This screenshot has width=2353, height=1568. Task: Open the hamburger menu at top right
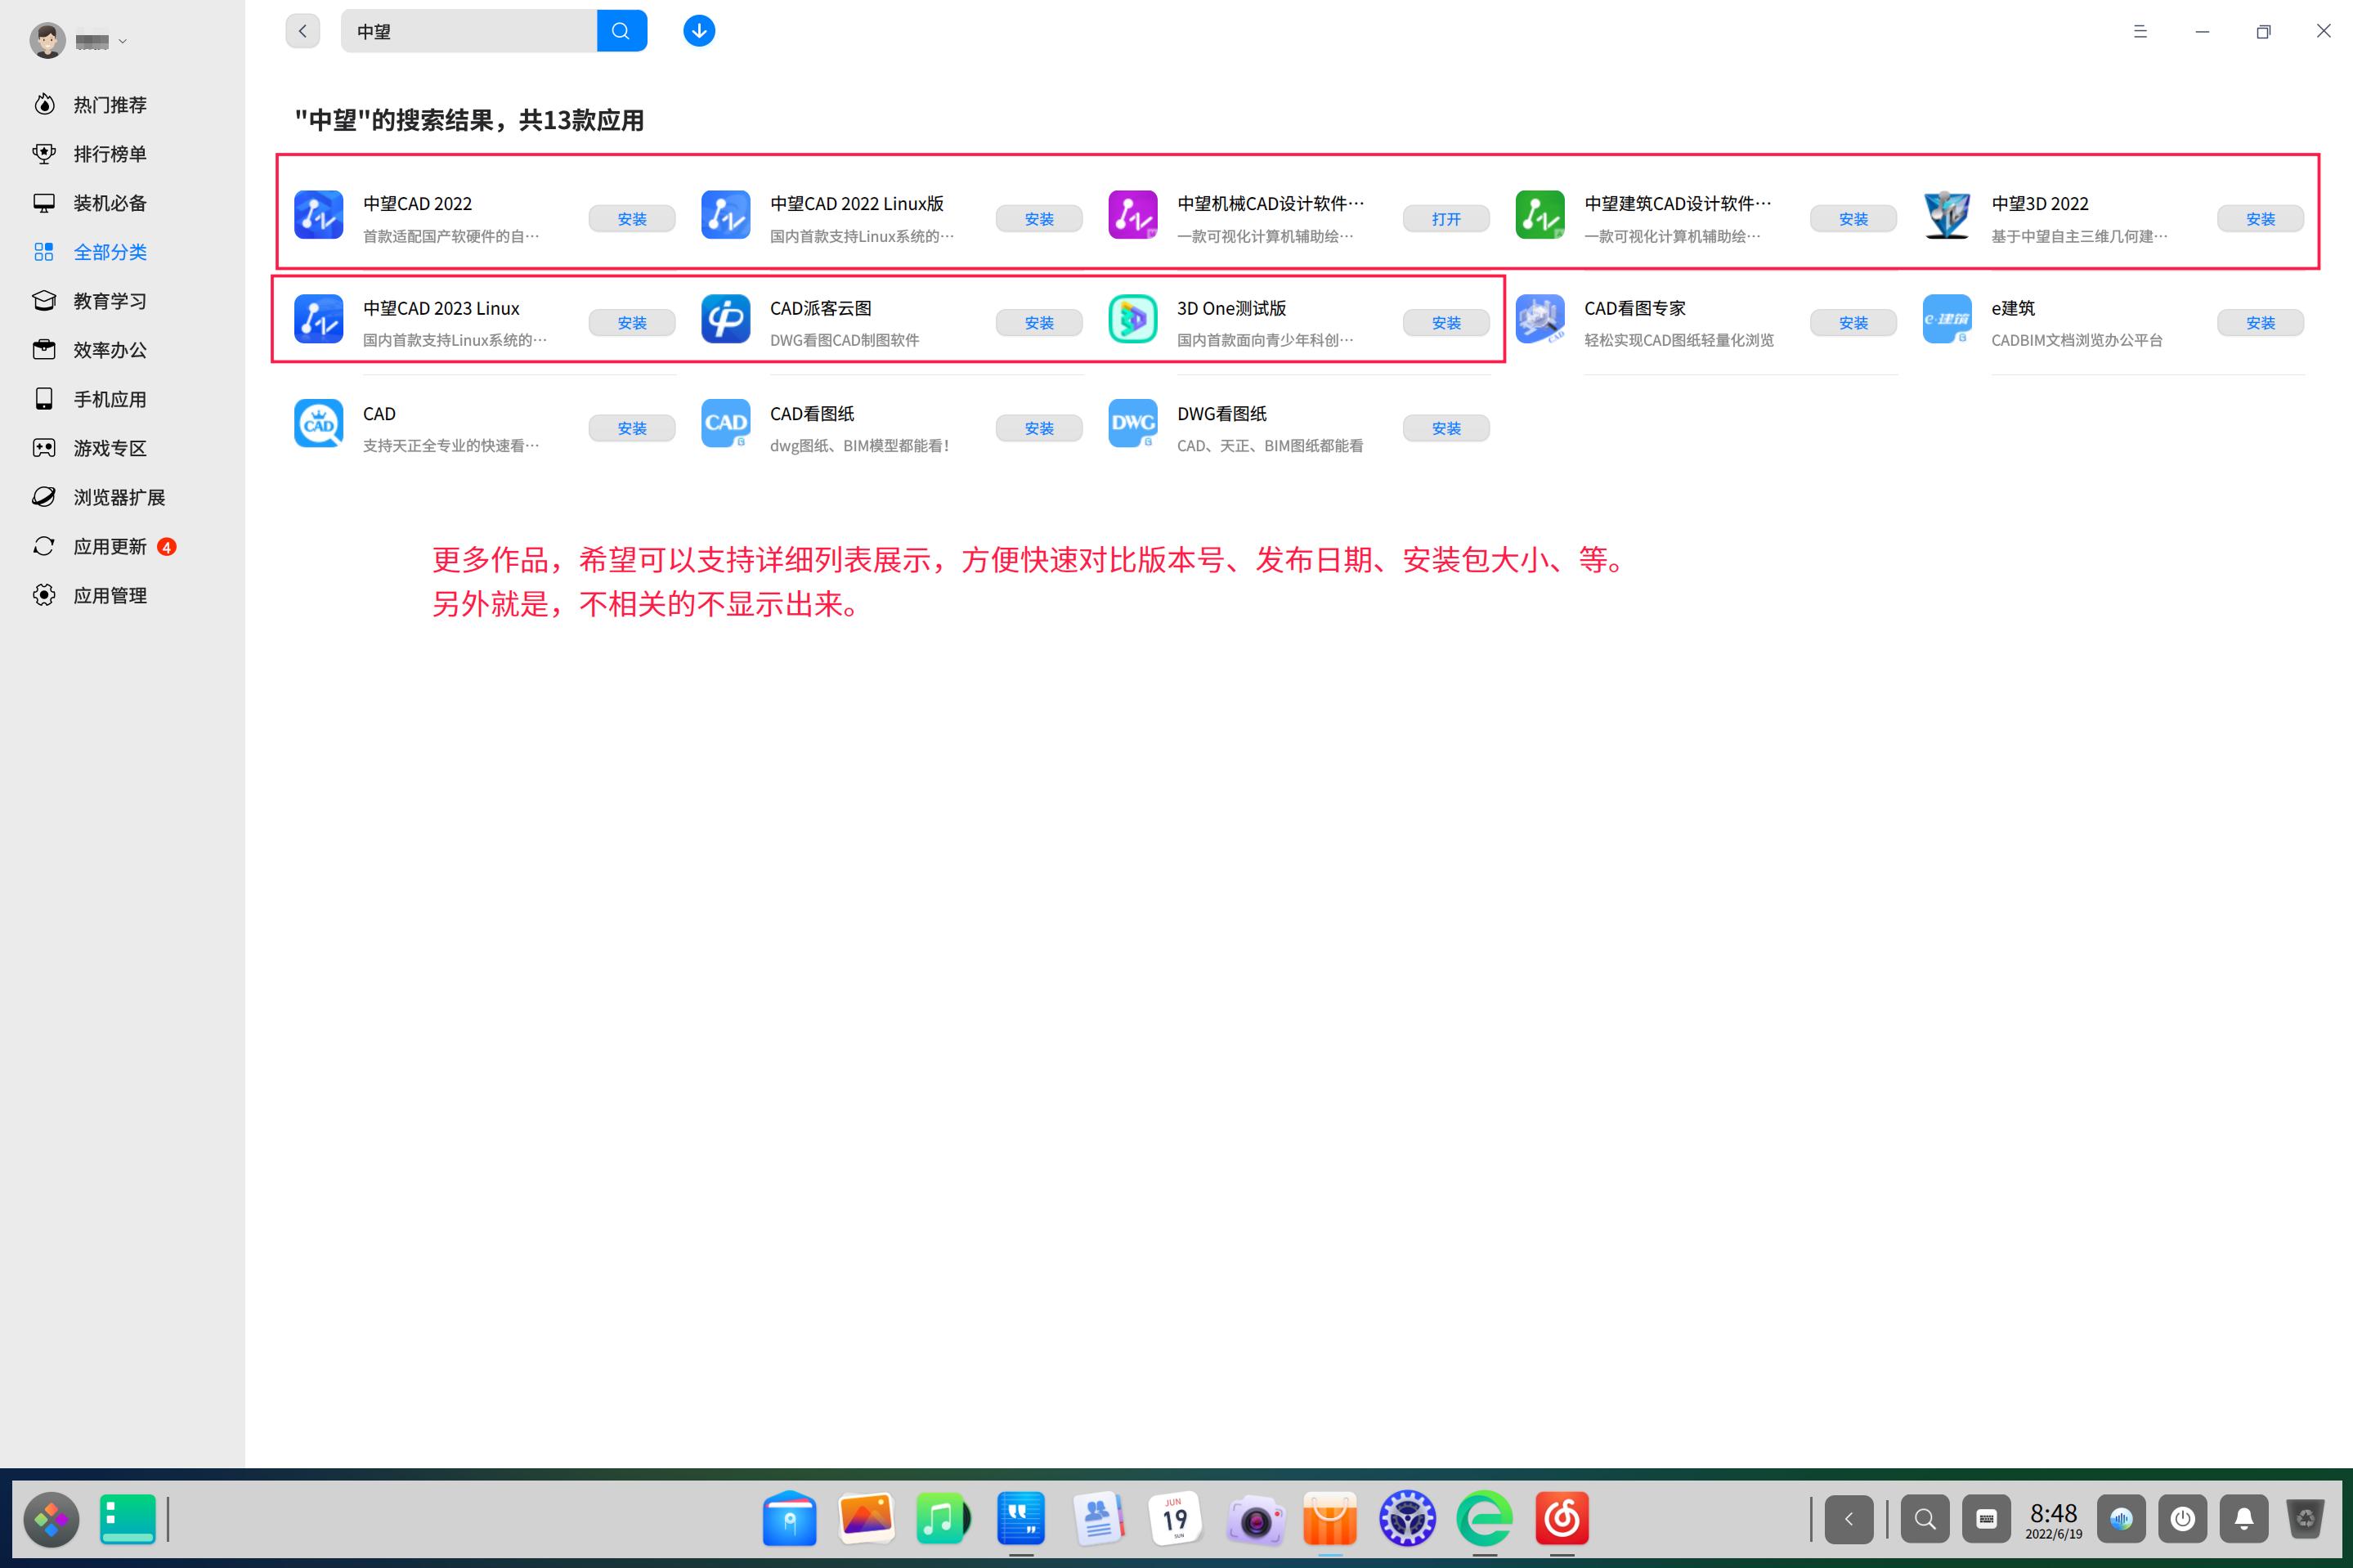(2141, 31)
